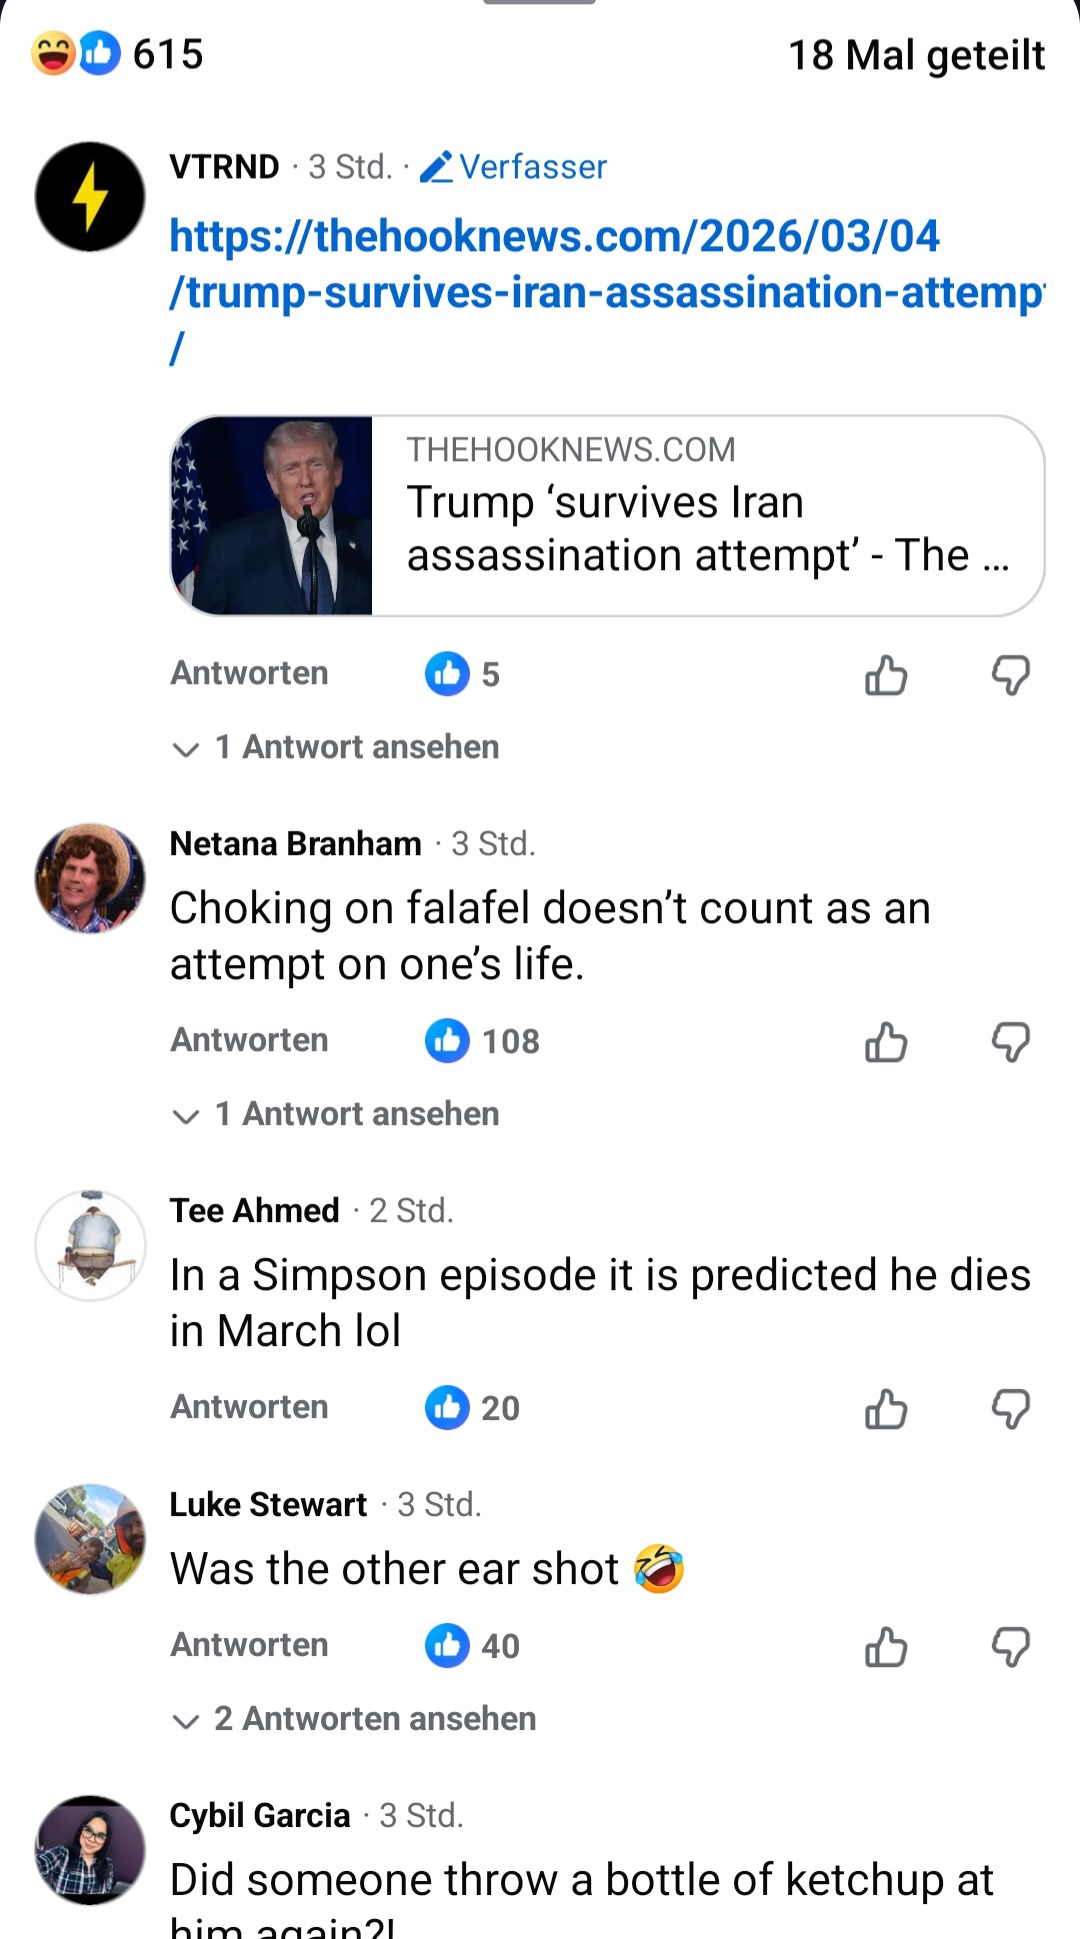This screenshot has height=1939, width=1080.
Task: Thumbs down VTRND's link comment
Action: coord(1010,676)
